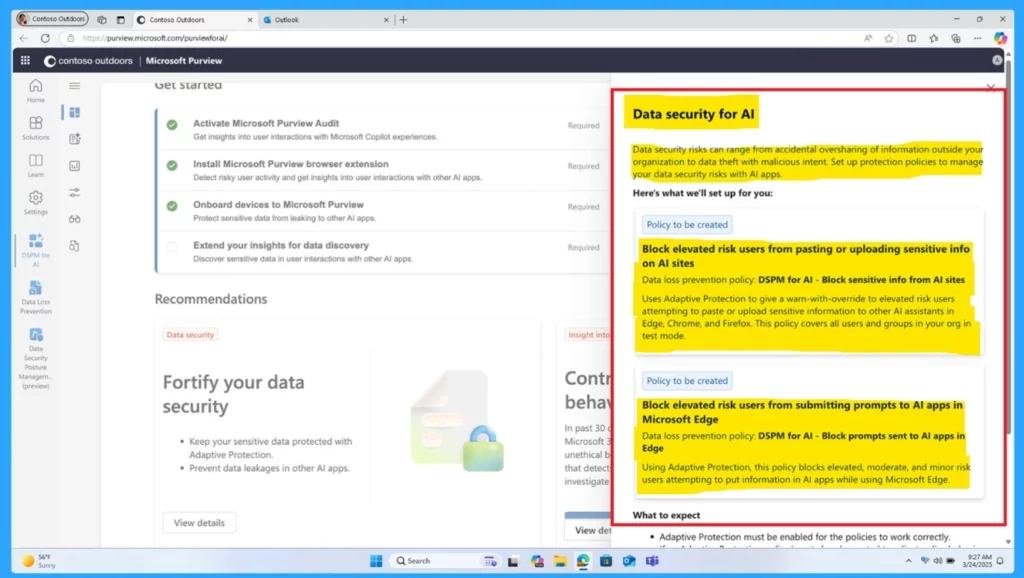Click the Contoso Outdoors profile button
Viewport: 1024px width, 578px height.
(x=52, y=19)
